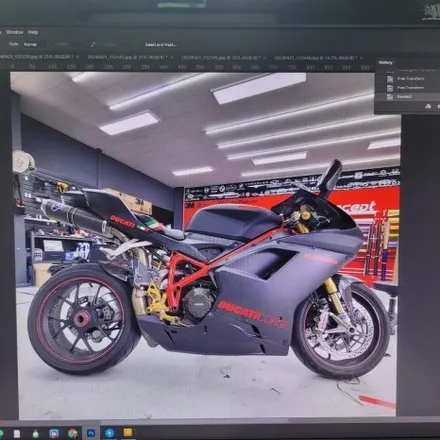440x440 pixels.
Task: Open Photoshop from the taskbar
Action: click(91, 433)
